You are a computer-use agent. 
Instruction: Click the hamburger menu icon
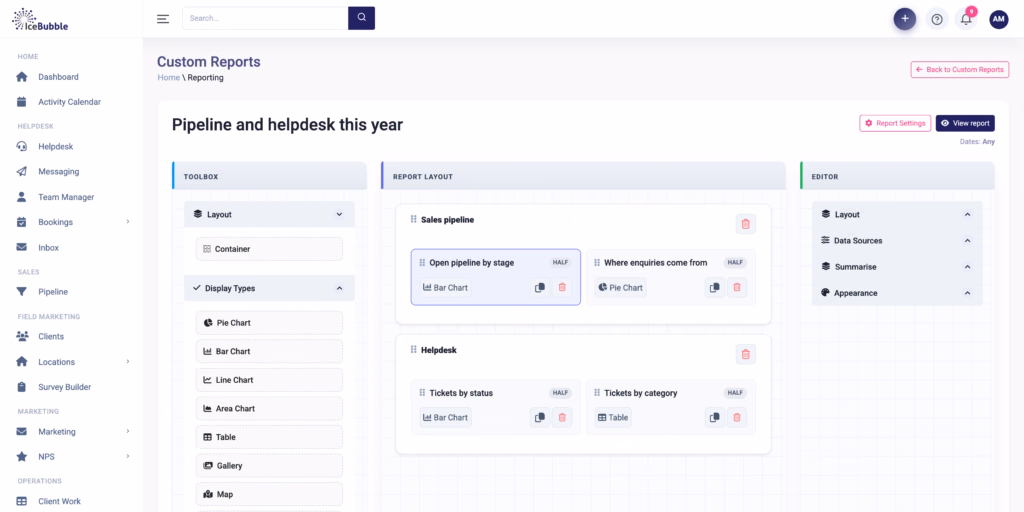point(163,19)
